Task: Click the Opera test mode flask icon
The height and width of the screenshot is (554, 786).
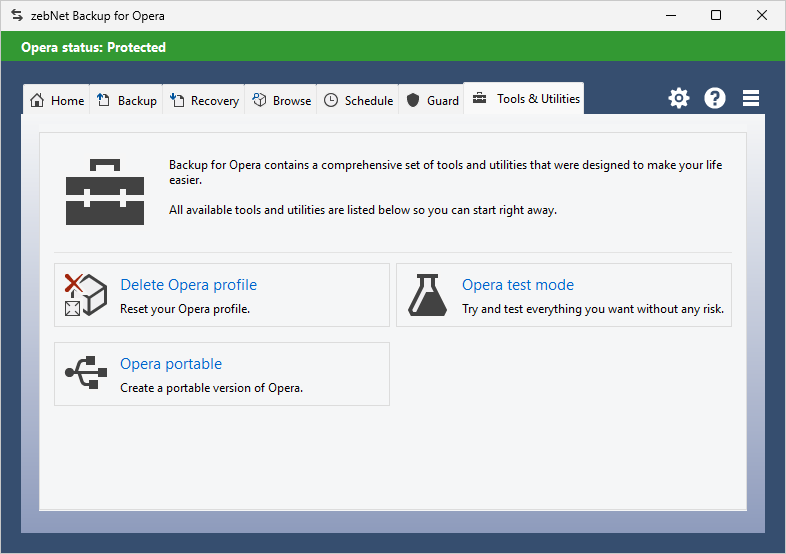Action: pyautogui.click(x=427, y=295)
